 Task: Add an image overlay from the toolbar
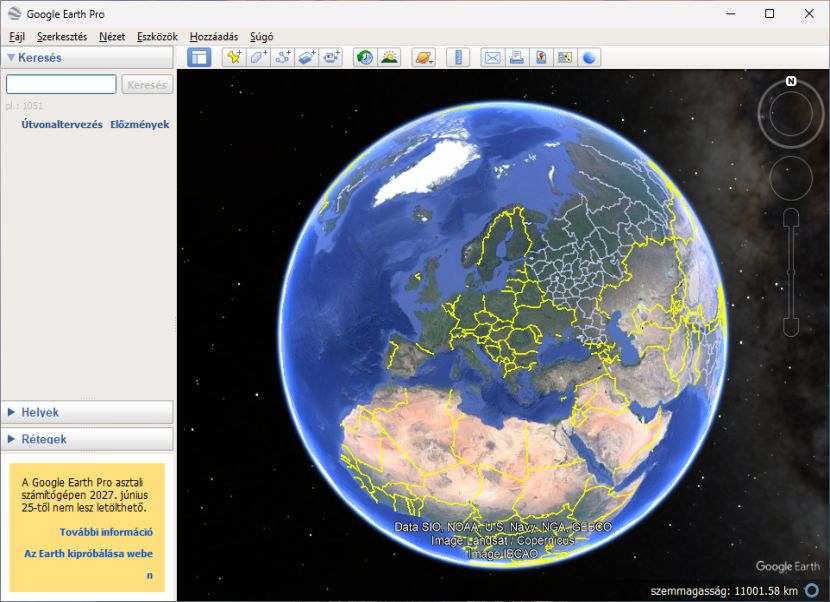point(307,57)
